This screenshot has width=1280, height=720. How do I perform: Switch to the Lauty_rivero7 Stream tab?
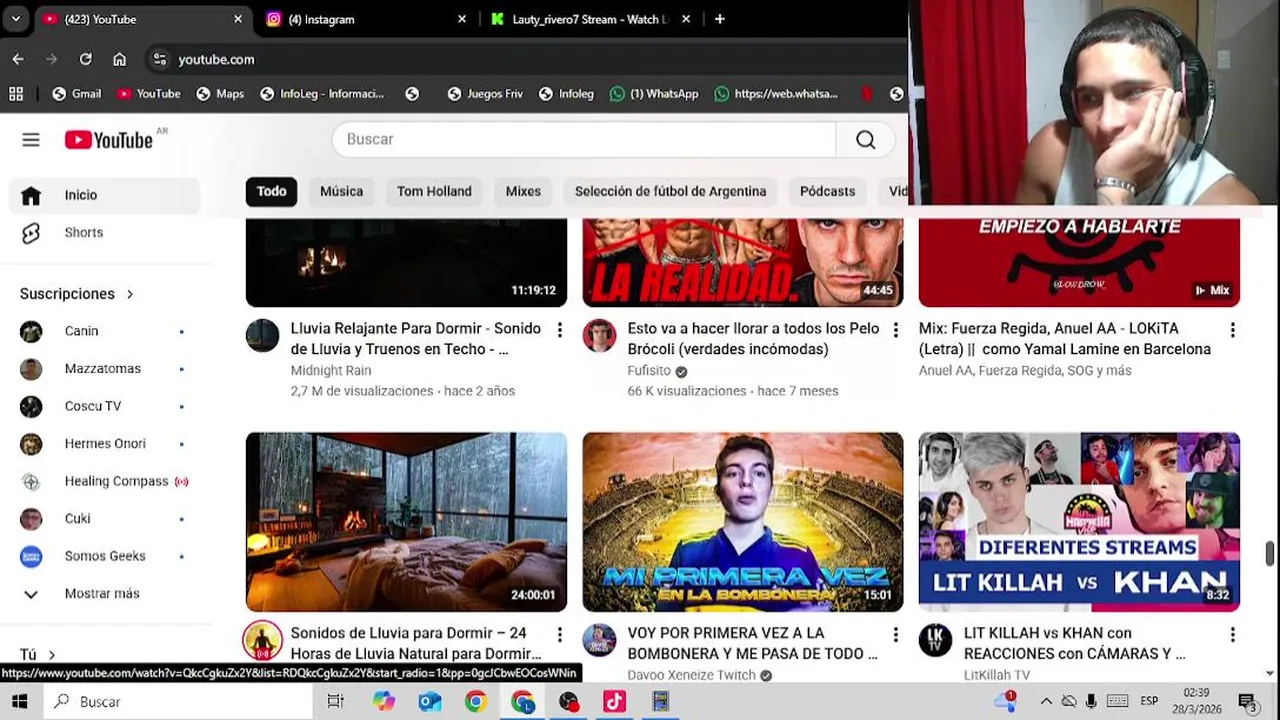point(590,19)
